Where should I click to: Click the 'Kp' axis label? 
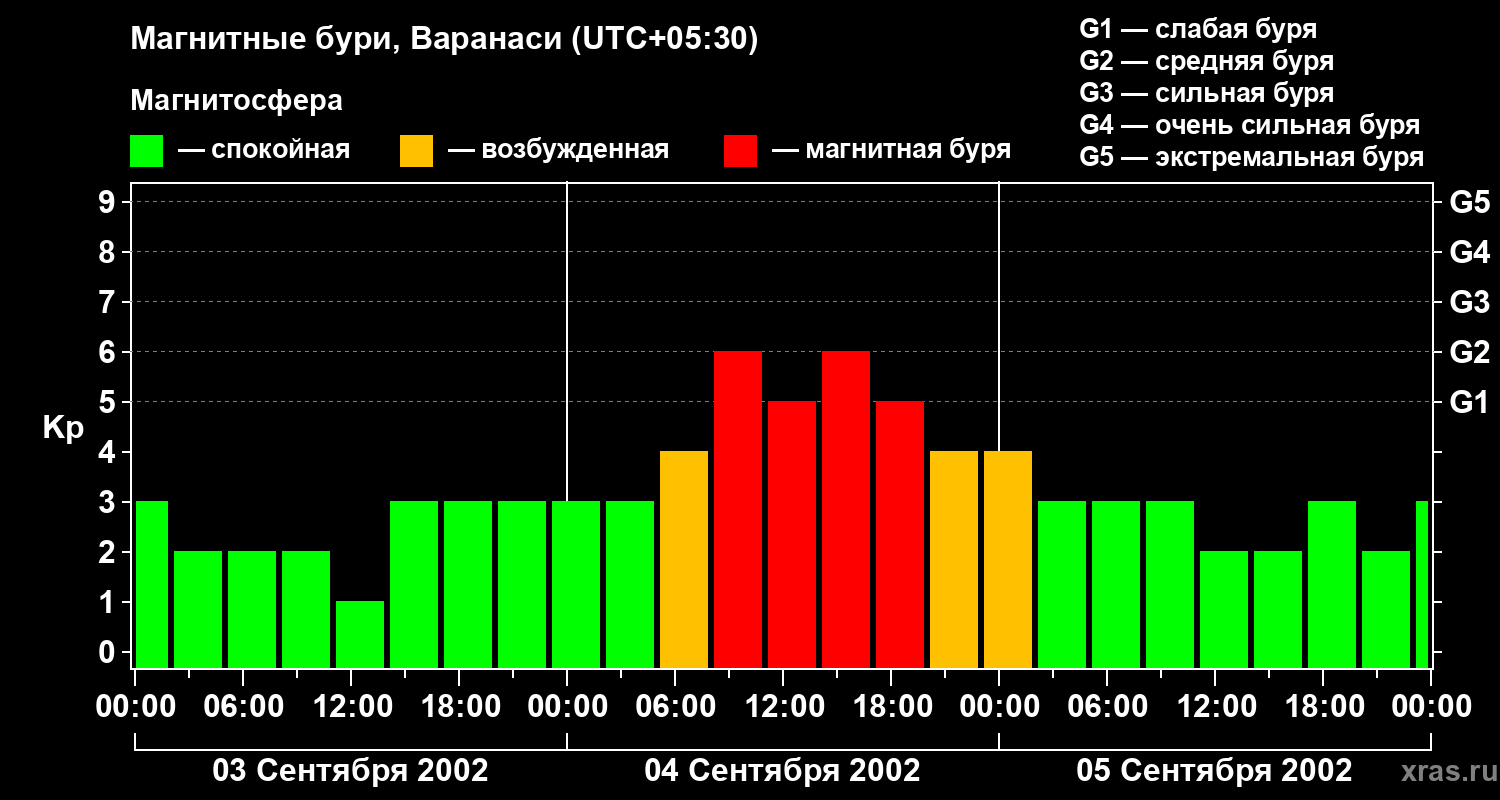(x=63, y=428)
